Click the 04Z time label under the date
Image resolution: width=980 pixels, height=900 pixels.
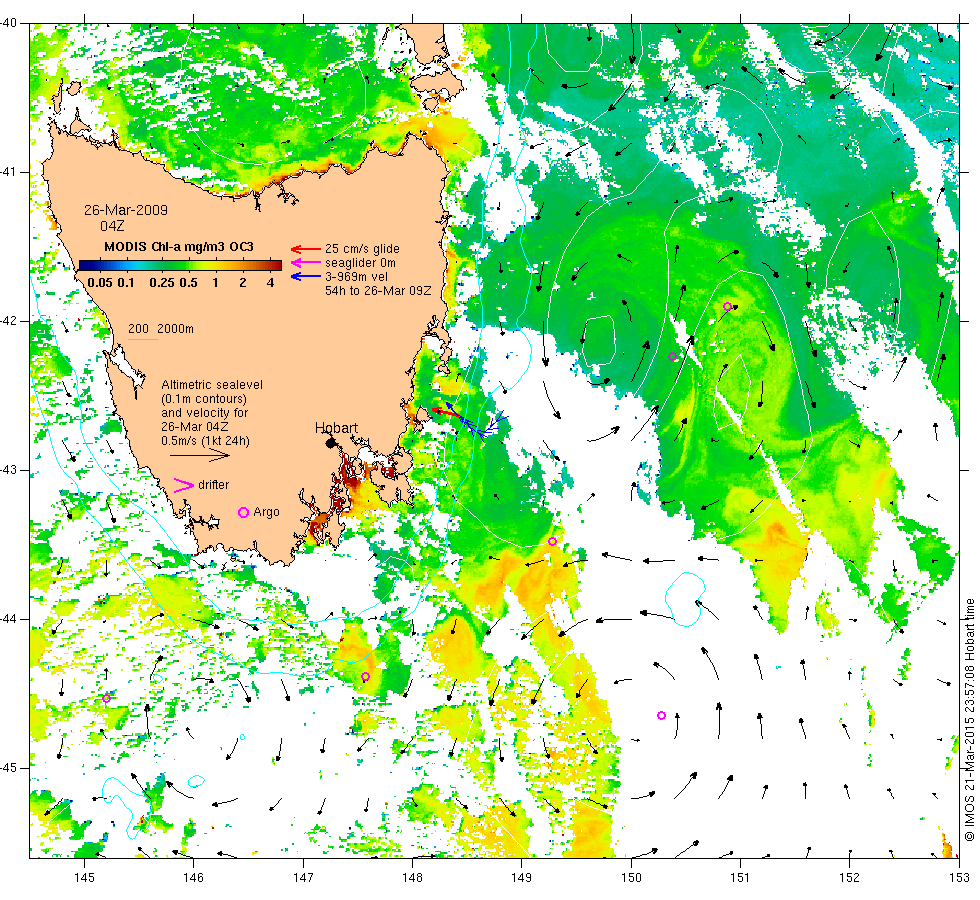[x=112, y=226]
